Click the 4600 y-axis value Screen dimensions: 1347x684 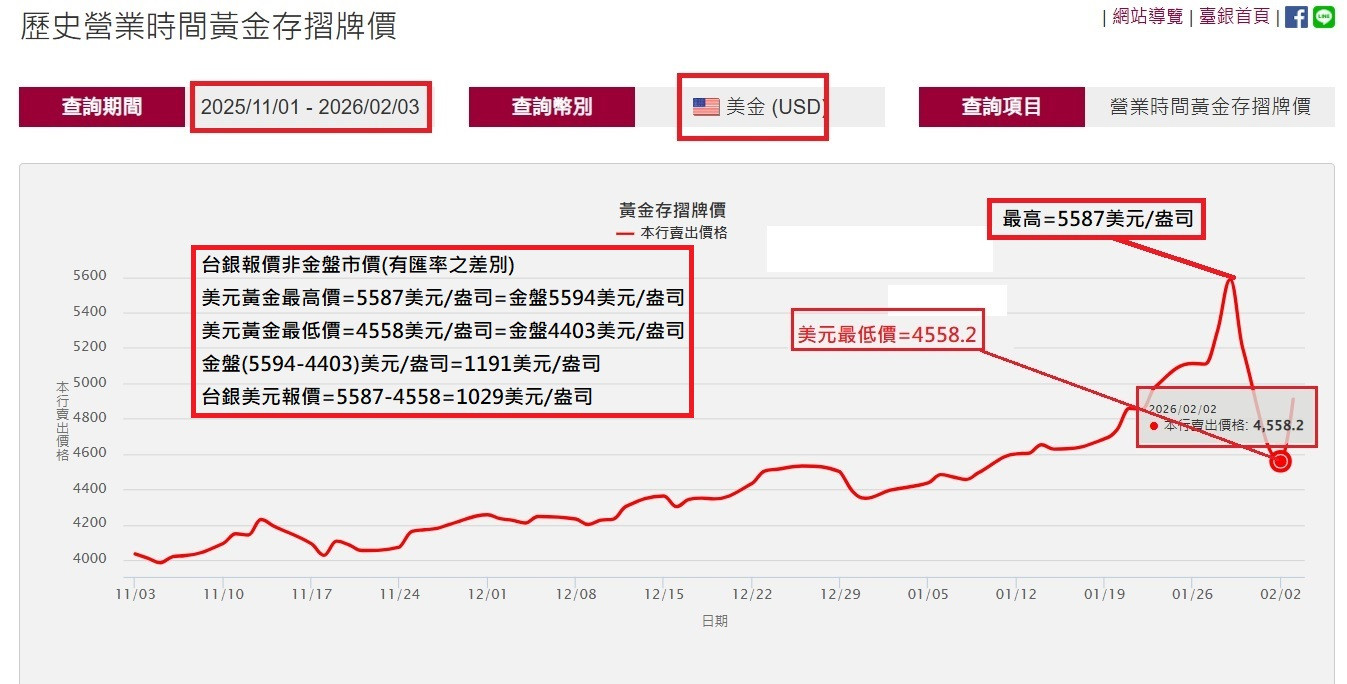[x=89, y=454]
